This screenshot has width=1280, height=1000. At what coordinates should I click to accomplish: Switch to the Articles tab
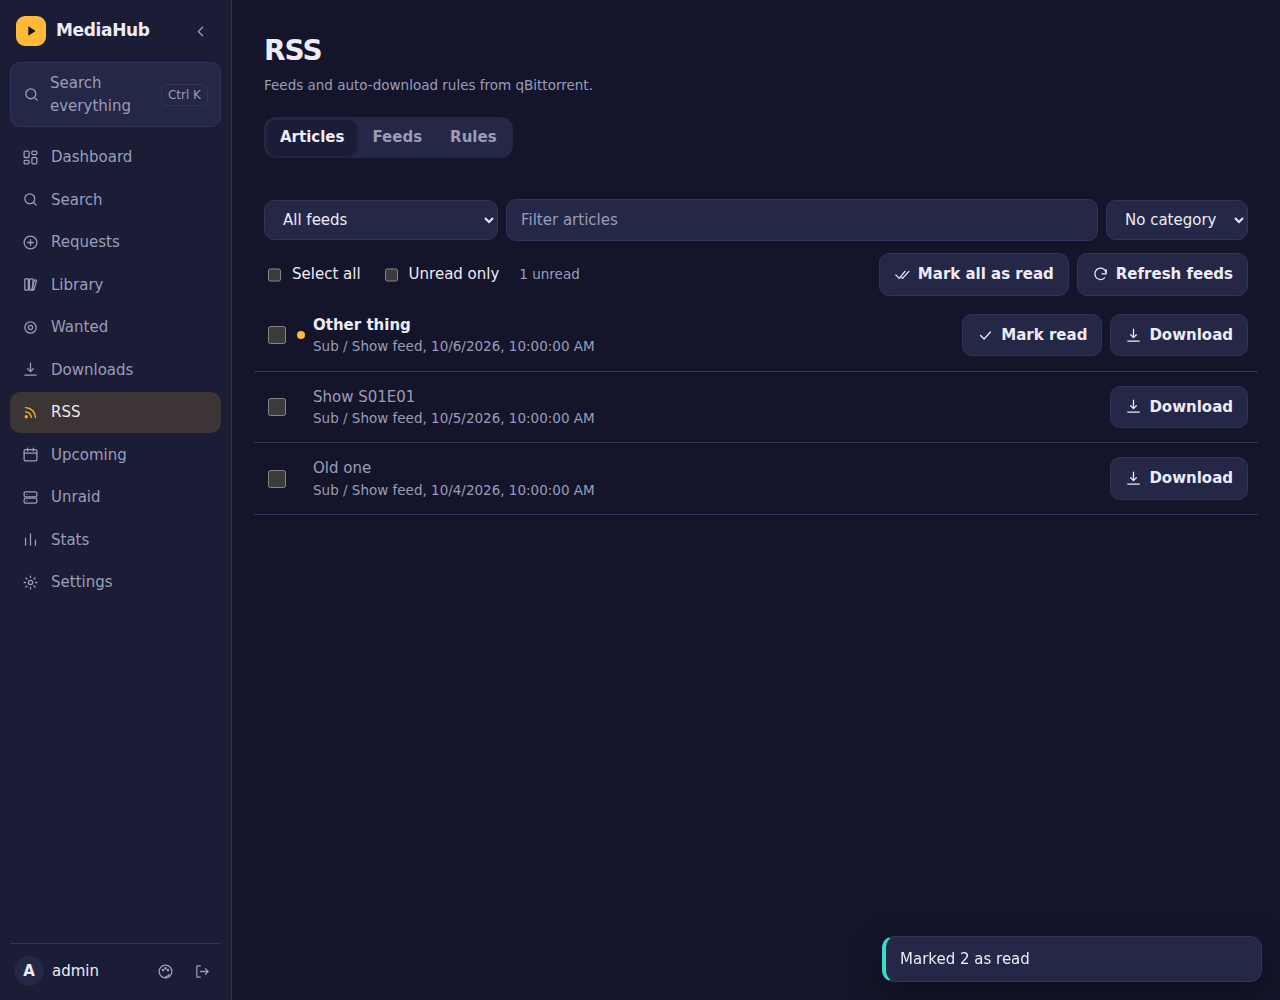pos(312,137)
